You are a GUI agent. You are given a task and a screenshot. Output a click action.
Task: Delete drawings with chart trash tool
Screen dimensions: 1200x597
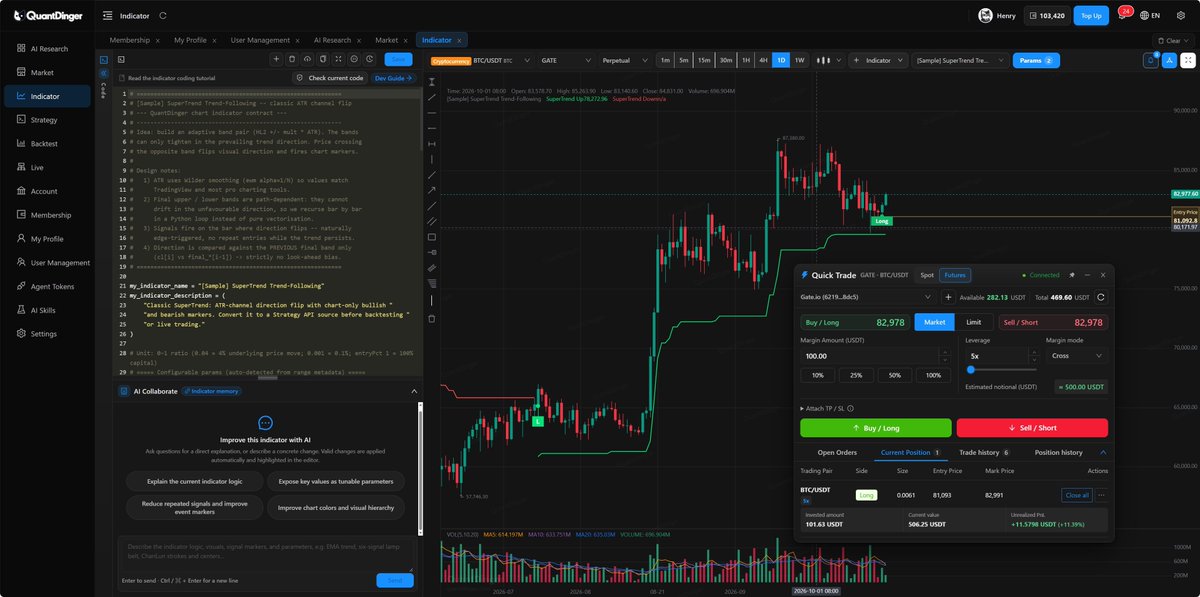tap(431, 318)
